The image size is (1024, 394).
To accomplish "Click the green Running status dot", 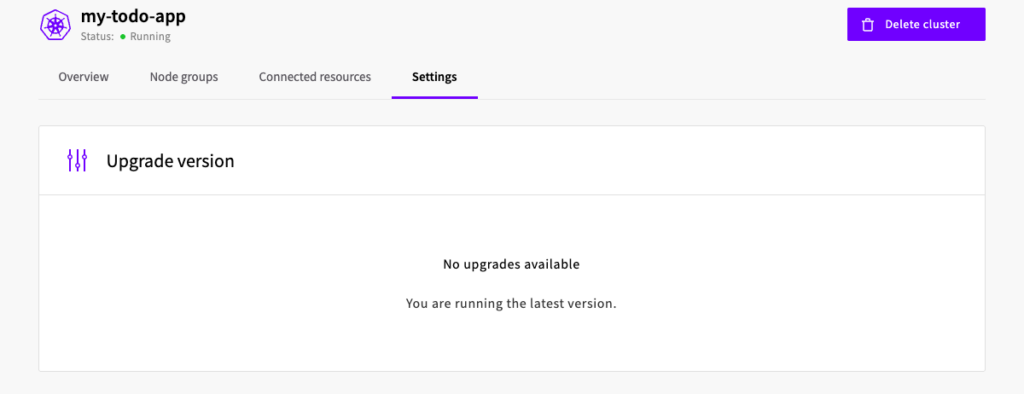I will click(x=123, y=37).
